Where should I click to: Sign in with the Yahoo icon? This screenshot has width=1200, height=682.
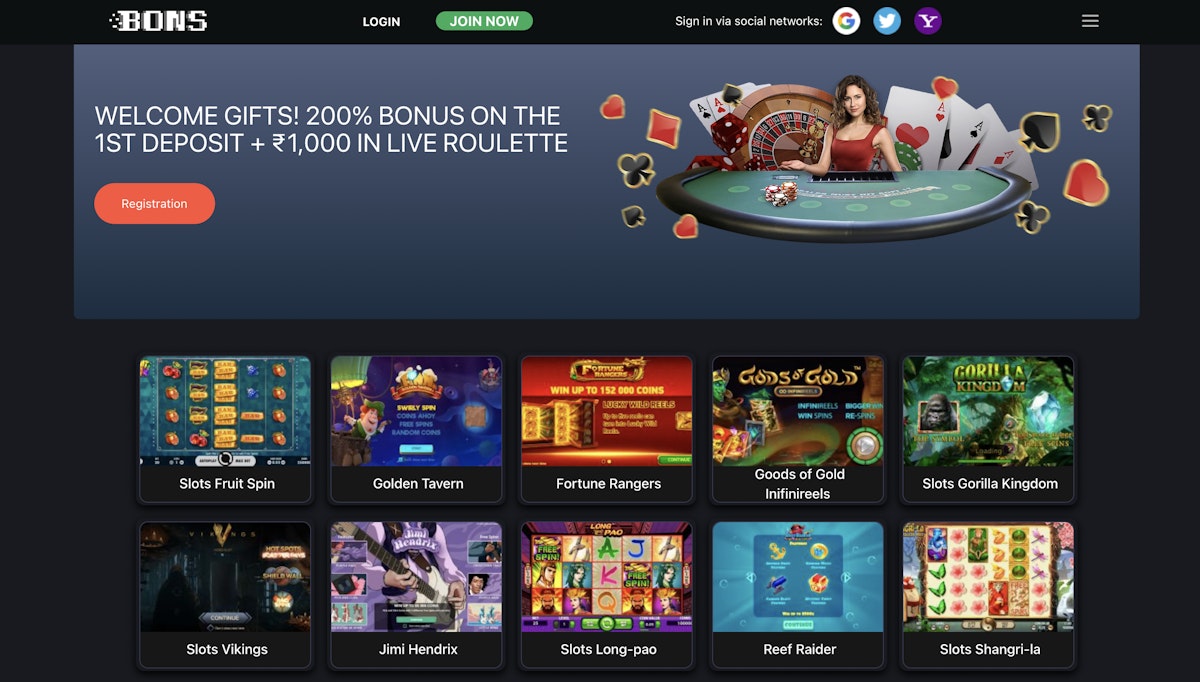[928, 21]
